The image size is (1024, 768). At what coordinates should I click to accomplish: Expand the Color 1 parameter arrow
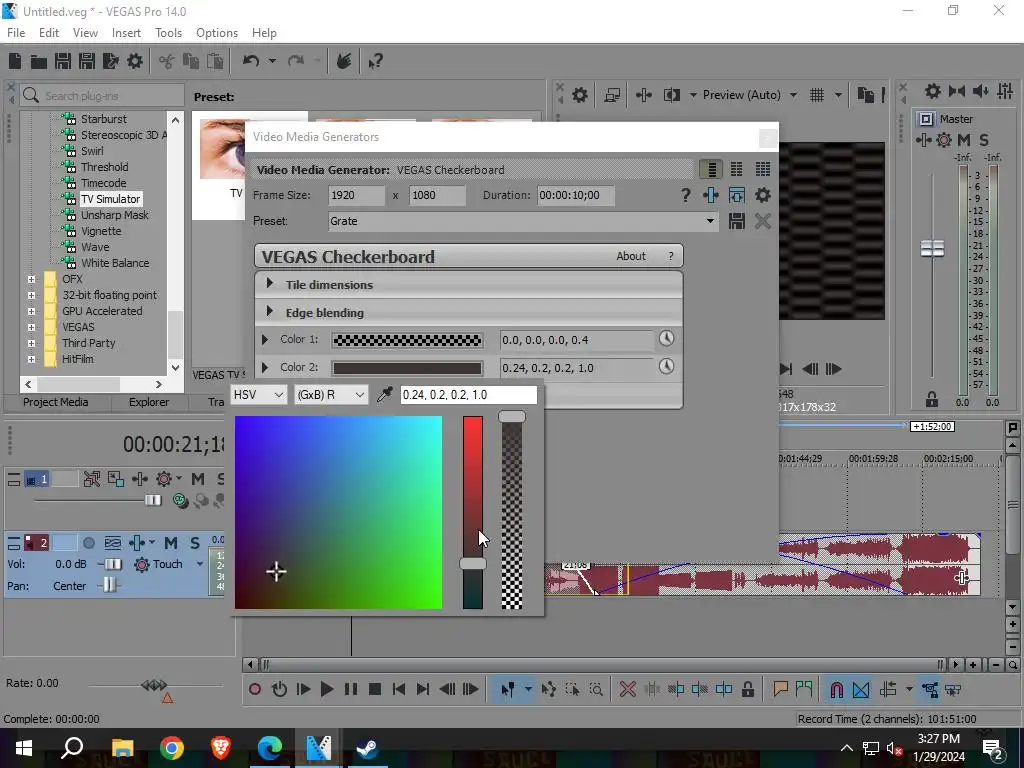point(264,340)
